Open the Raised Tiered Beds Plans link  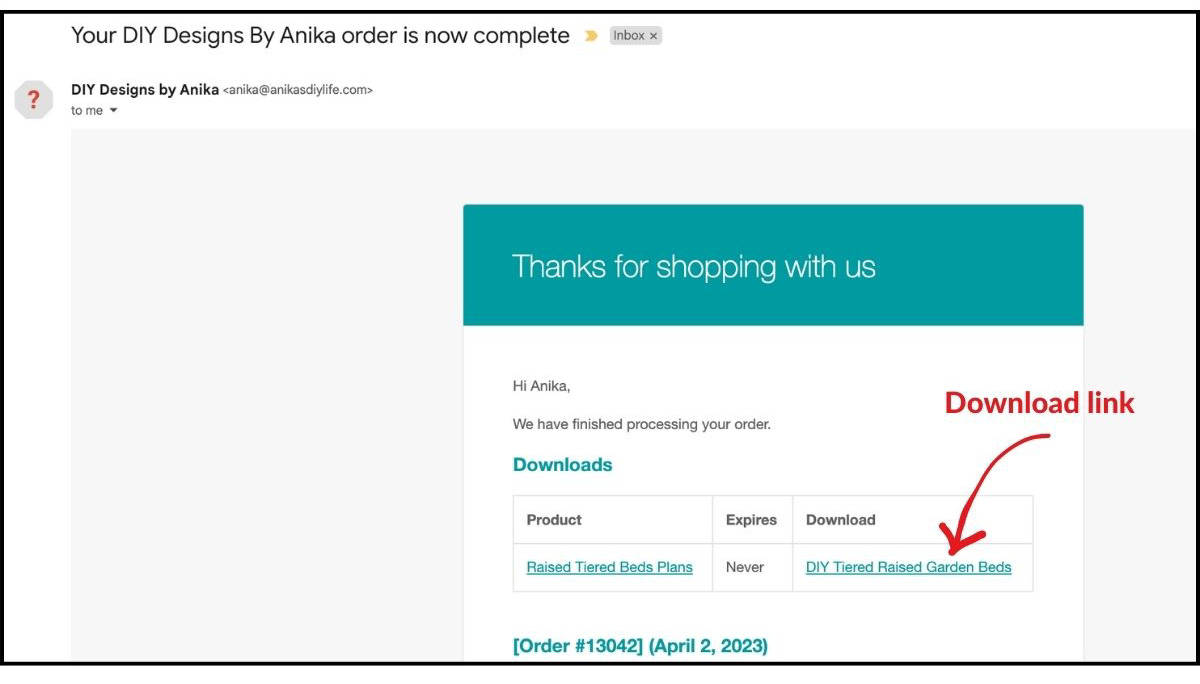[609, 567]
